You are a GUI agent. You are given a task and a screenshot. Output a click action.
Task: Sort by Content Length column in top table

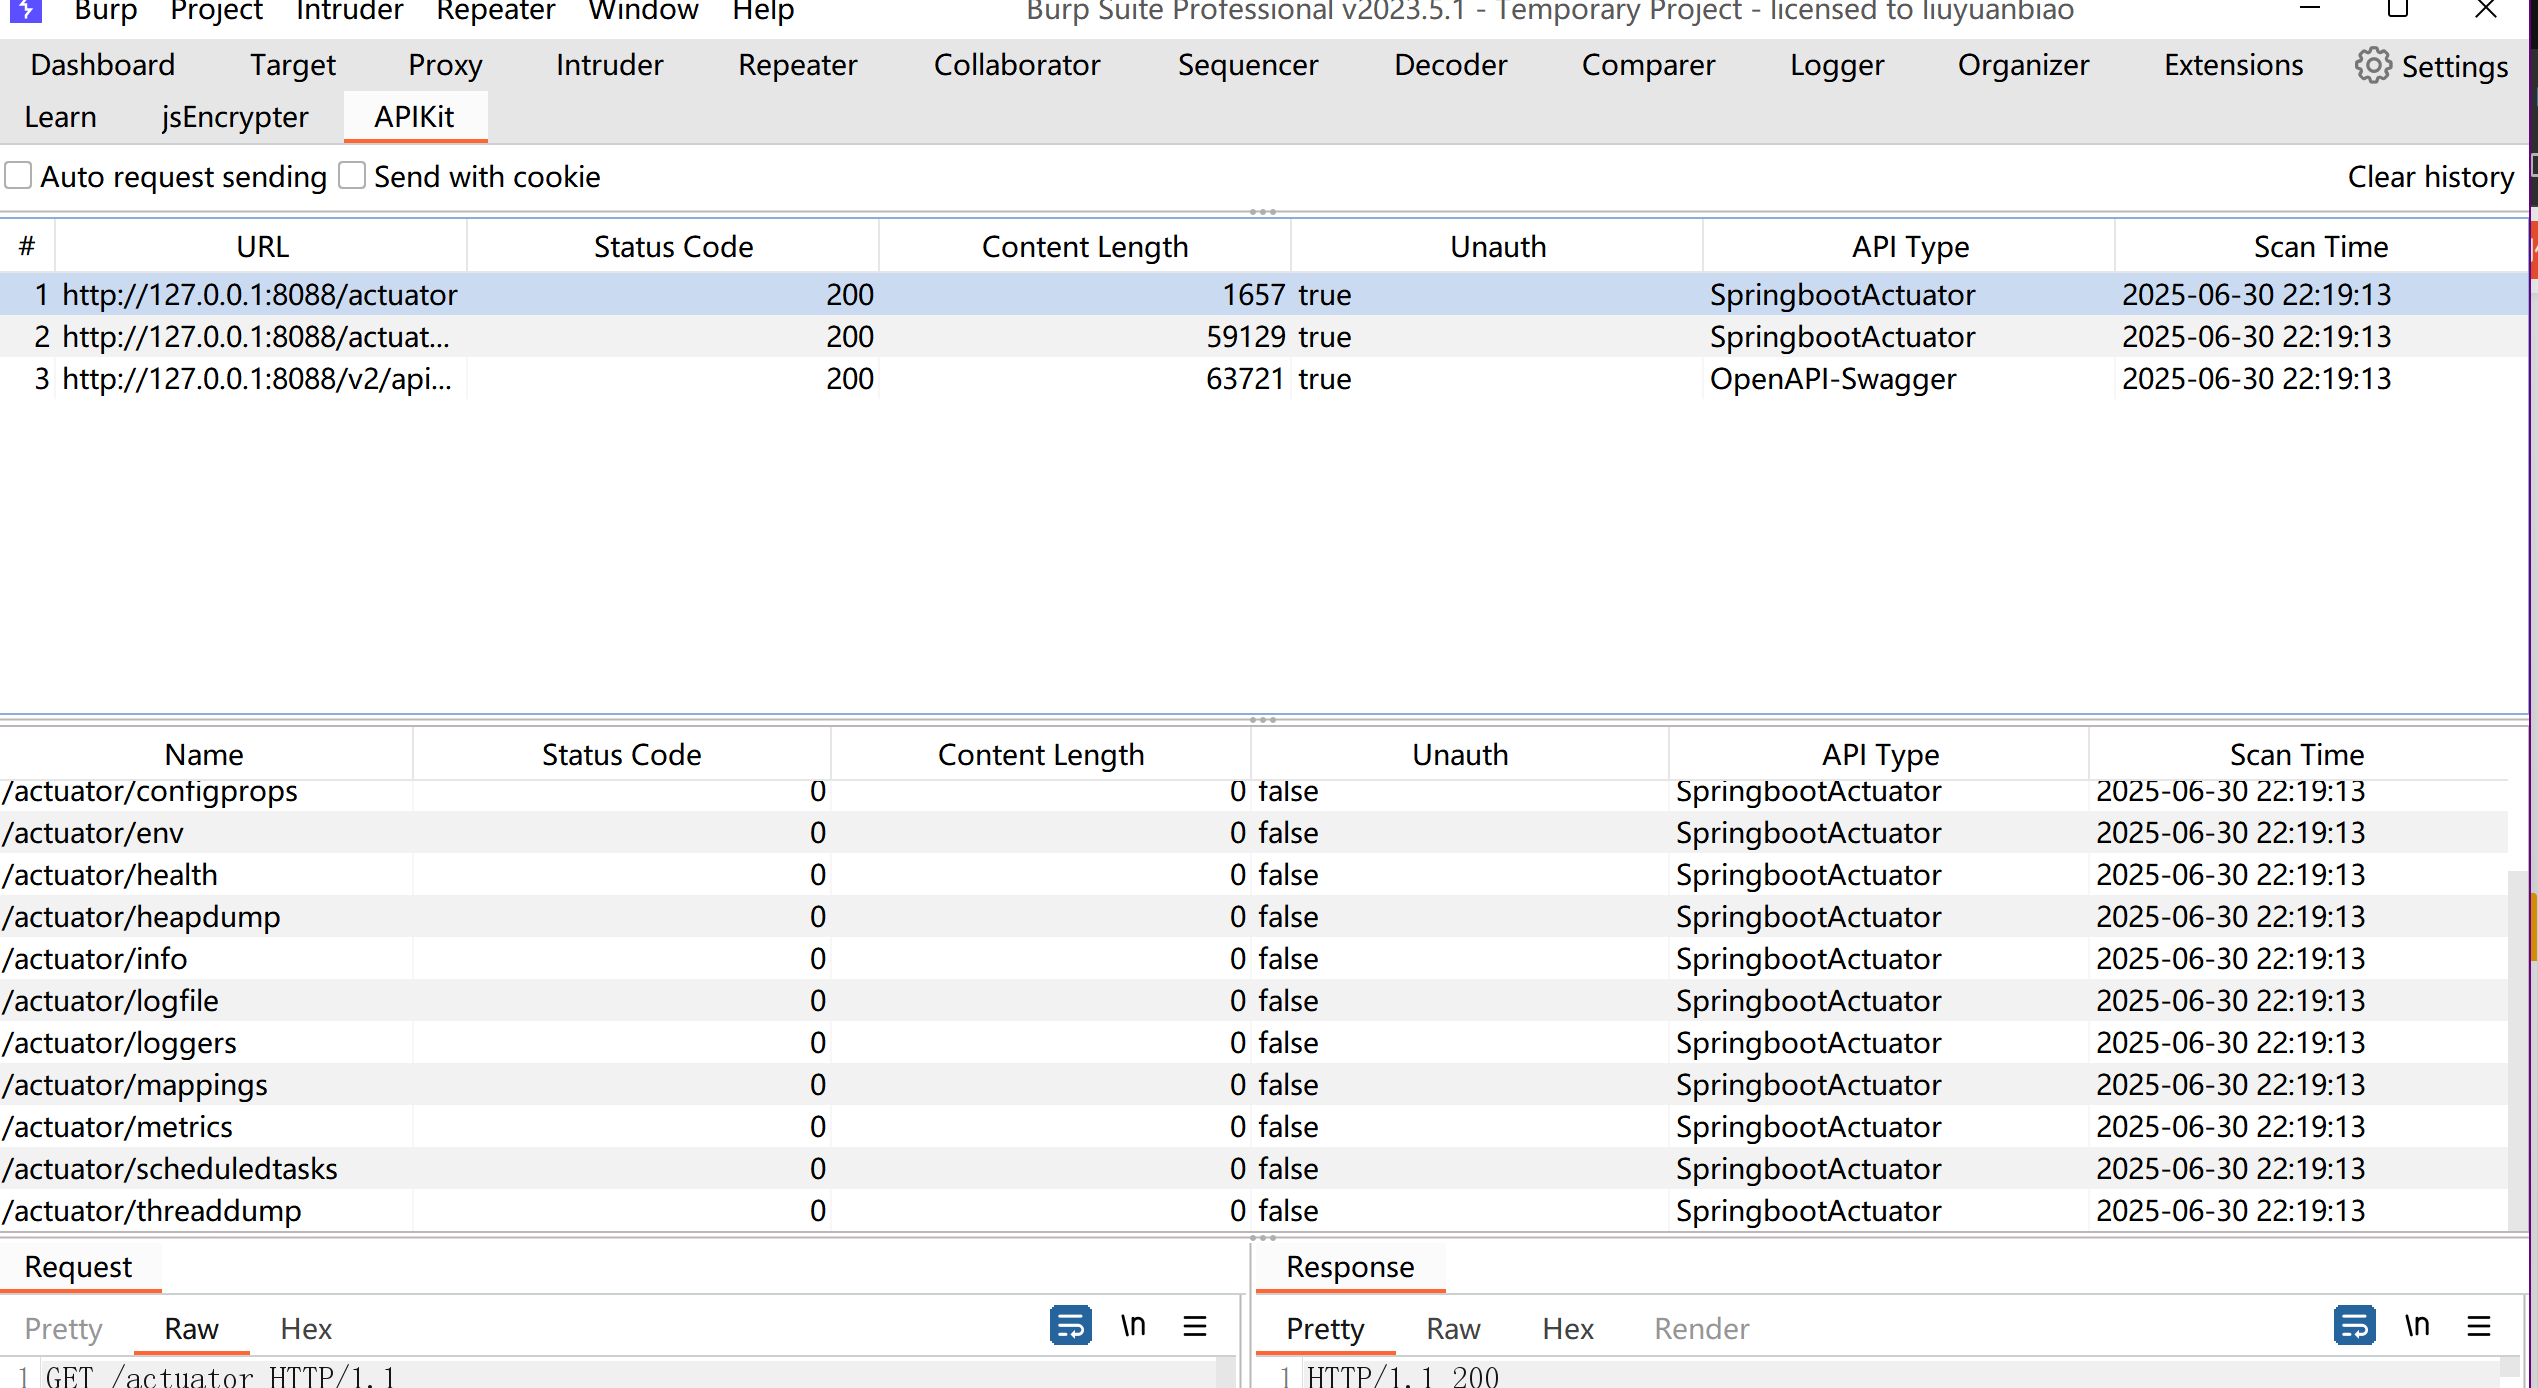click(x=1084, y=246)
